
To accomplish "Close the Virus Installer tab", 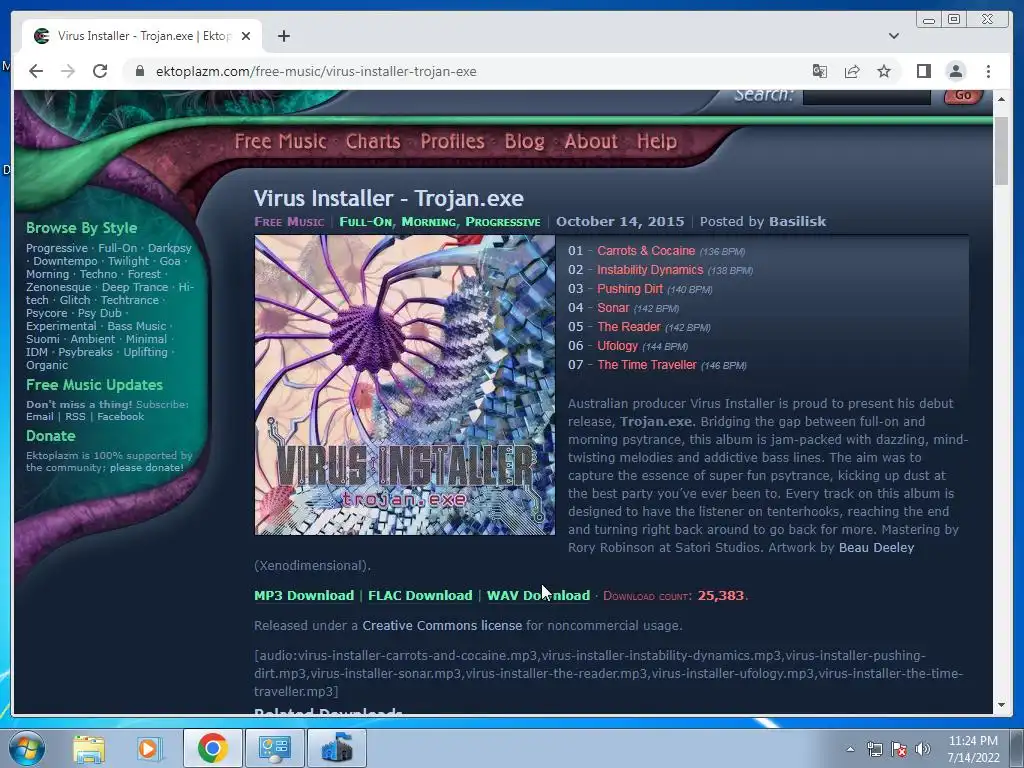I will tap(246, 36).
